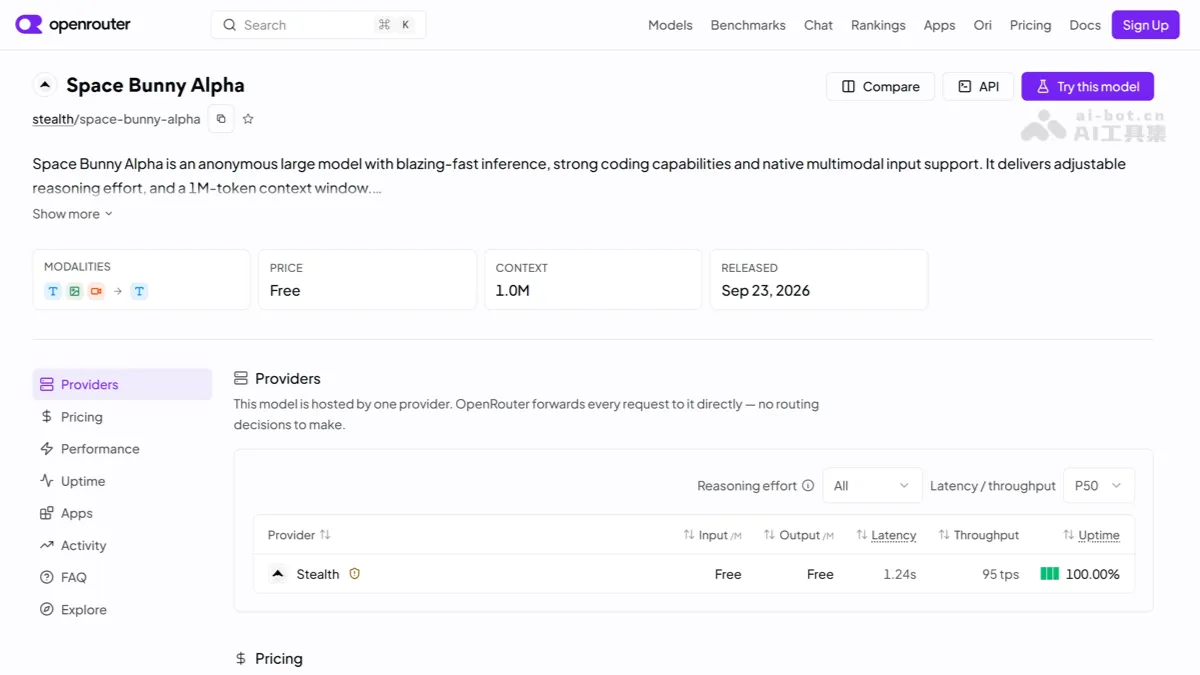1200x675 pixels.
Task: Click the green uptime bars indicator
Action: point(1049,574)
